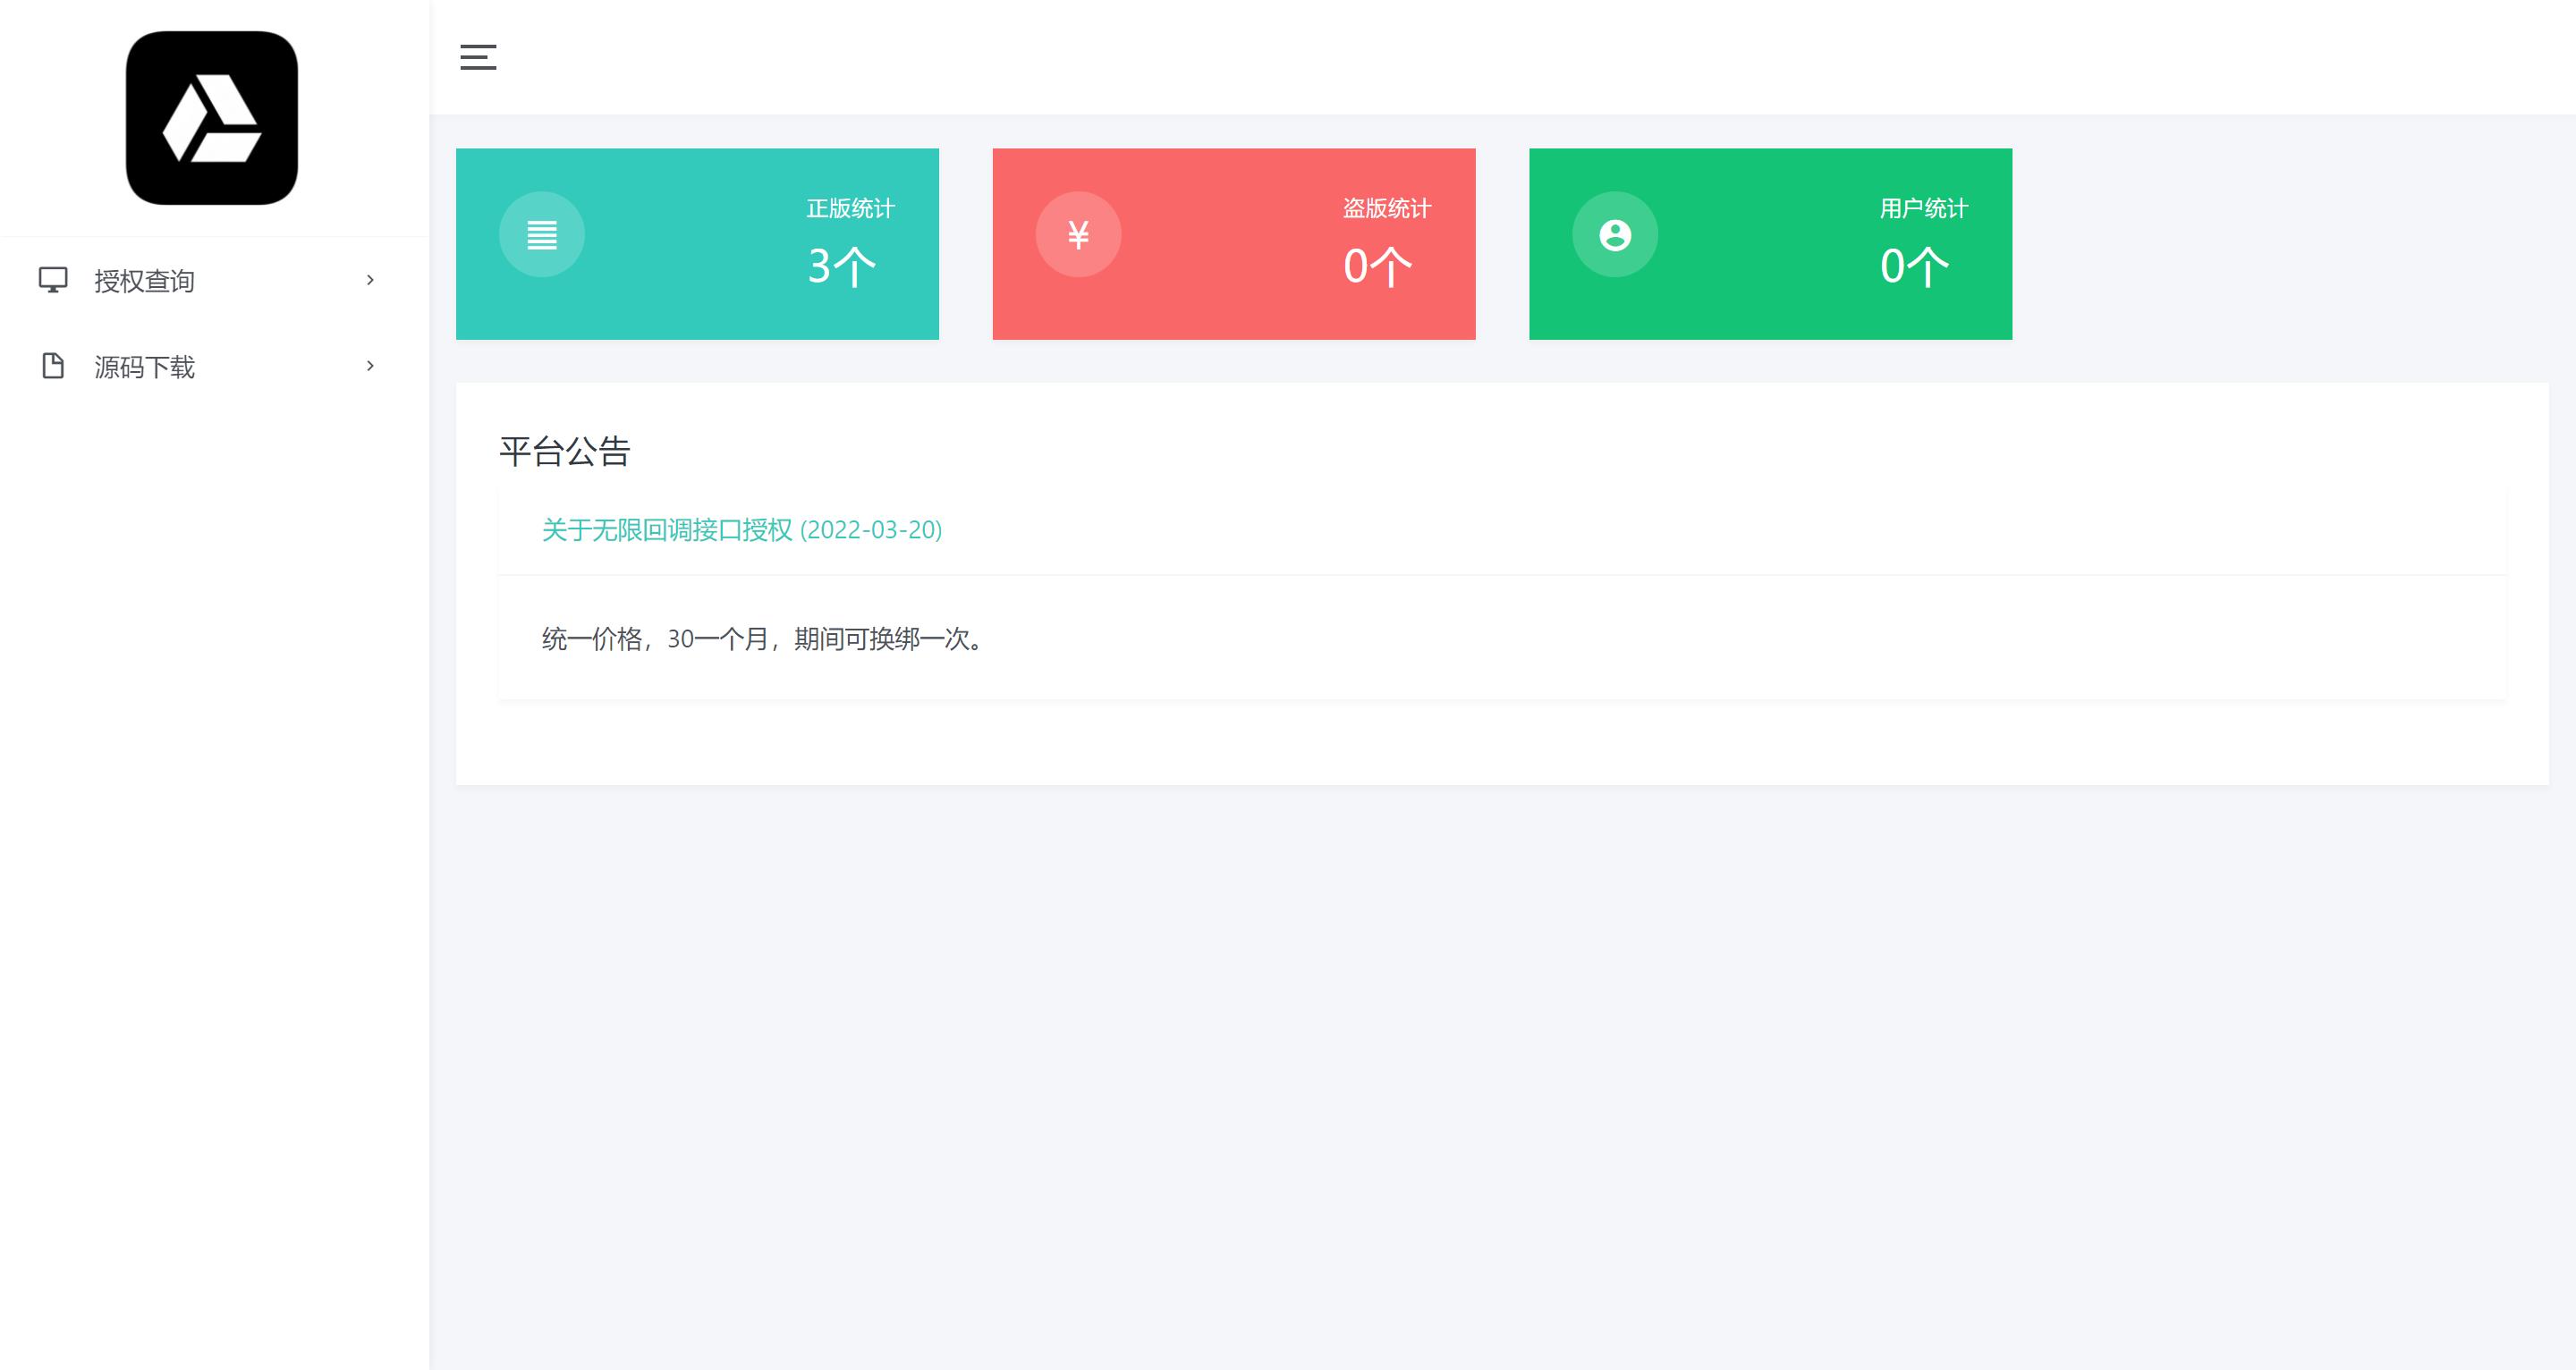Click the file icon beside 源码下载
The height and width of the screenshot is (1370, 2576).
pos(53,366)
